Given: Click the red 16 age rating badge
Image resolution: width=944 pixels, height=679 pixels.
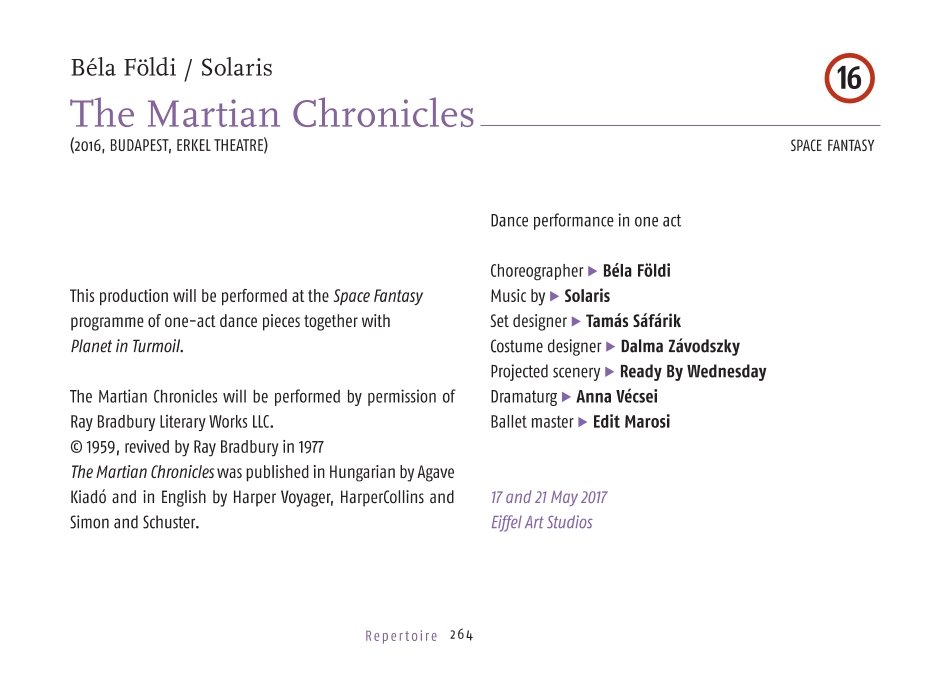Looking at the screenshot, I should point(849,78).
